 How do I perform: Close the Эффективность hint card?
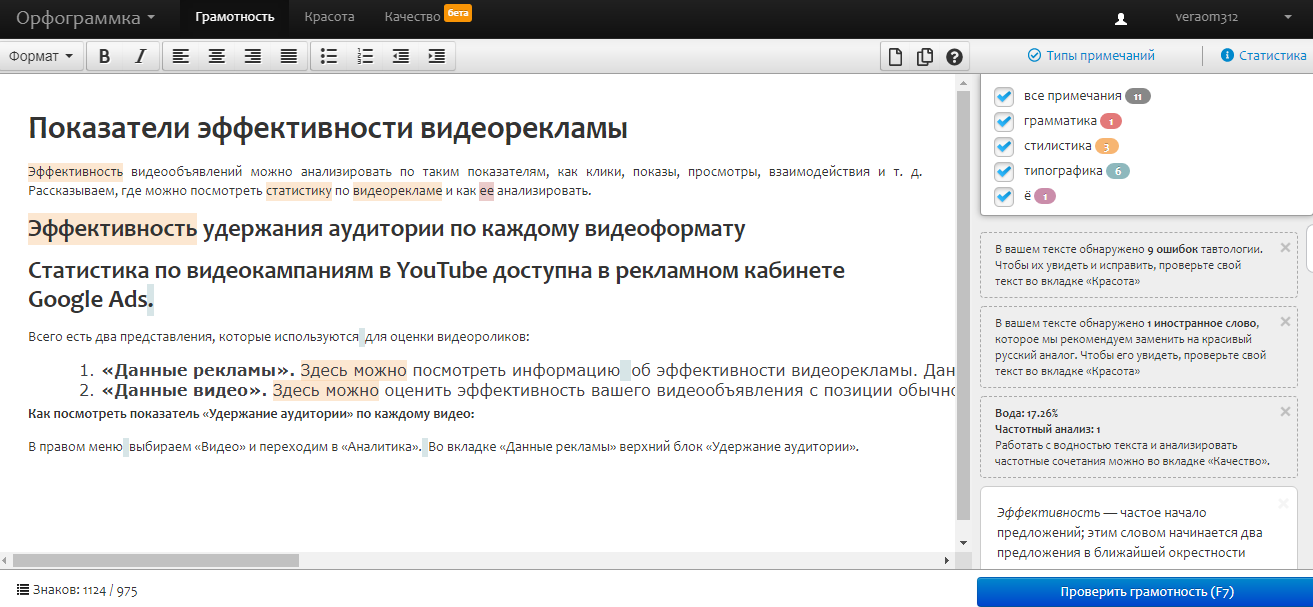pyautogui.click(x=1285, y=504)
